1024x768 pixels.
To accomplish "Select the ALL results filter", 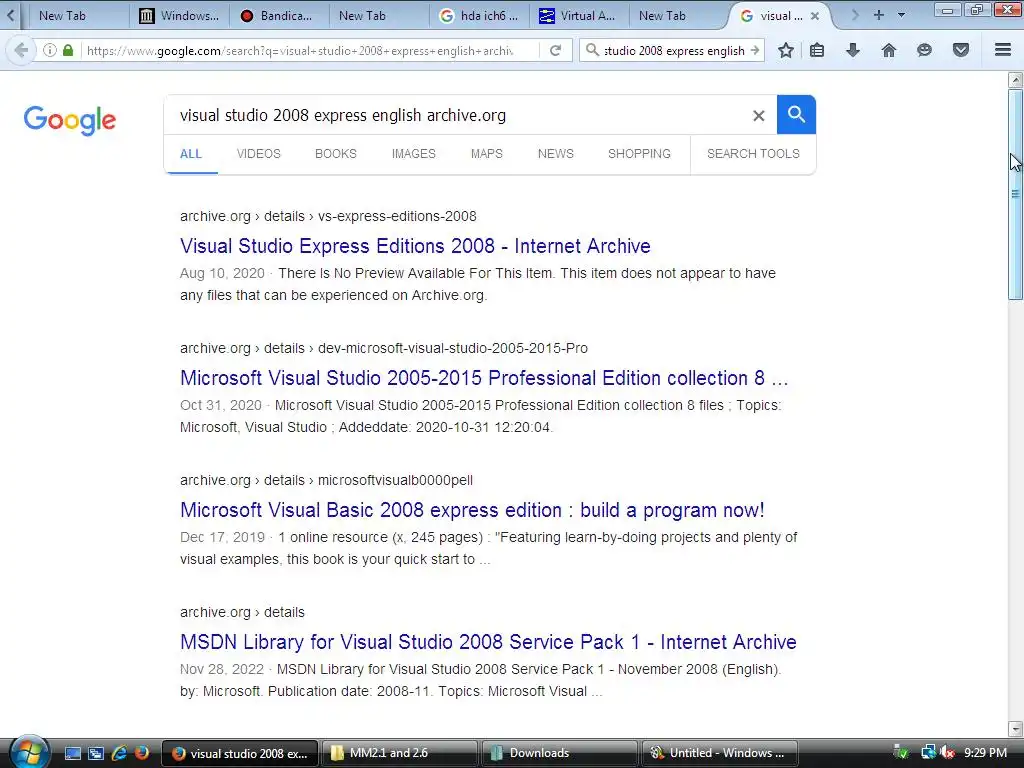I will 191,153.
